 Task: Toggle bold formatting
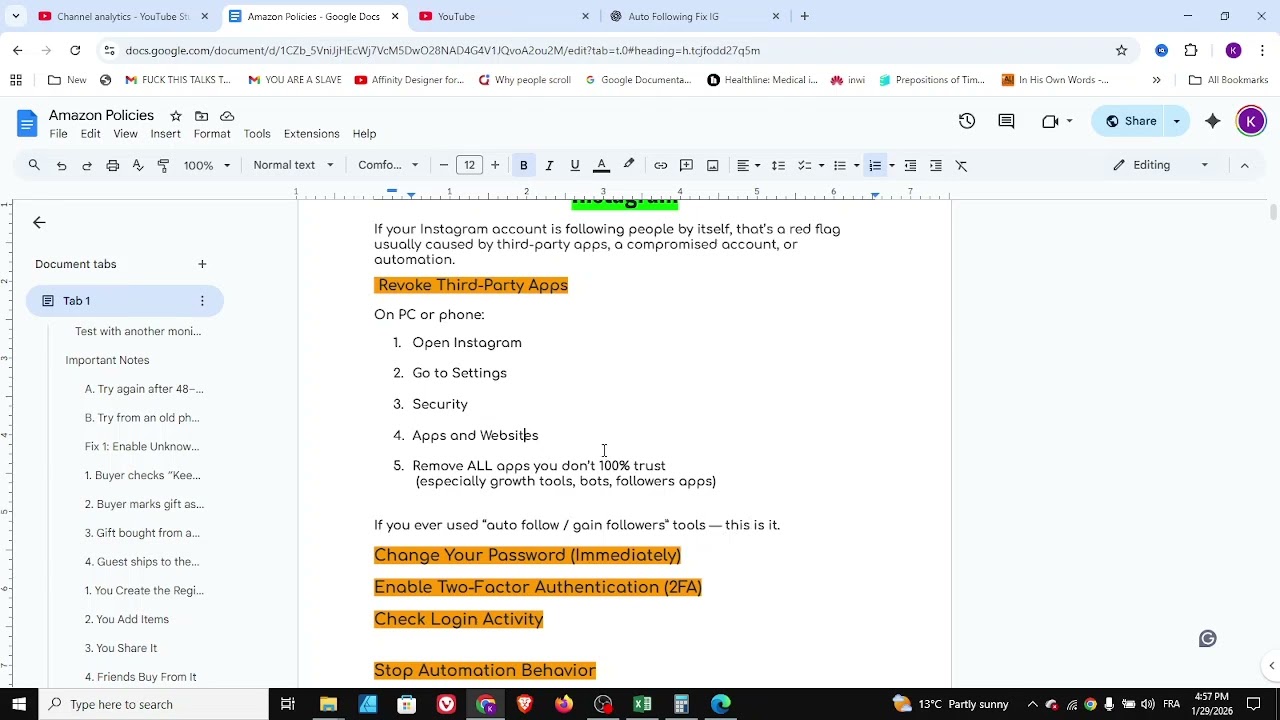[x=523, y=165]
